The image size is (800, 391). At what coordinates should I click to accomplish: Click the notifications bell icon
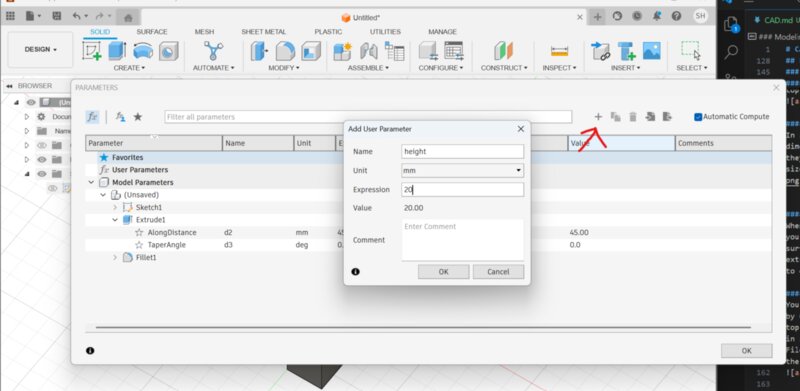[x=657, y=16]
